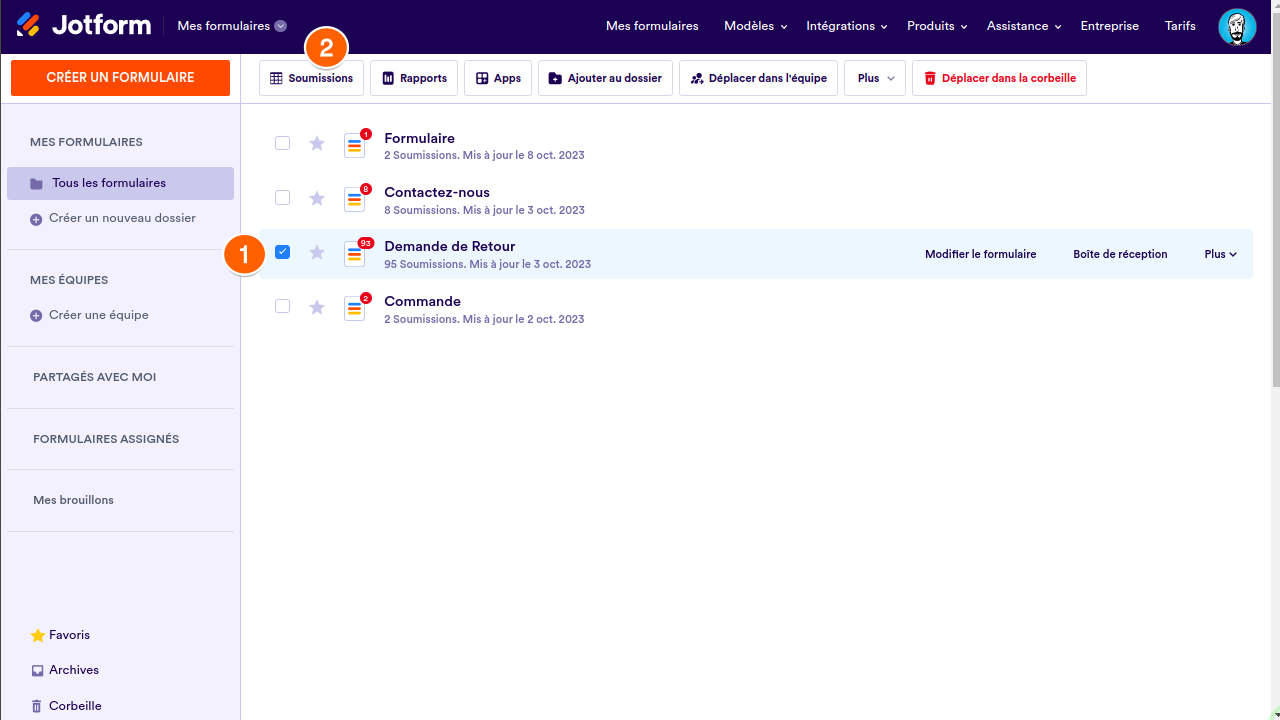Open Rapports for the selected form
The image size is (1280, 720).
click(x=414, y=78)
